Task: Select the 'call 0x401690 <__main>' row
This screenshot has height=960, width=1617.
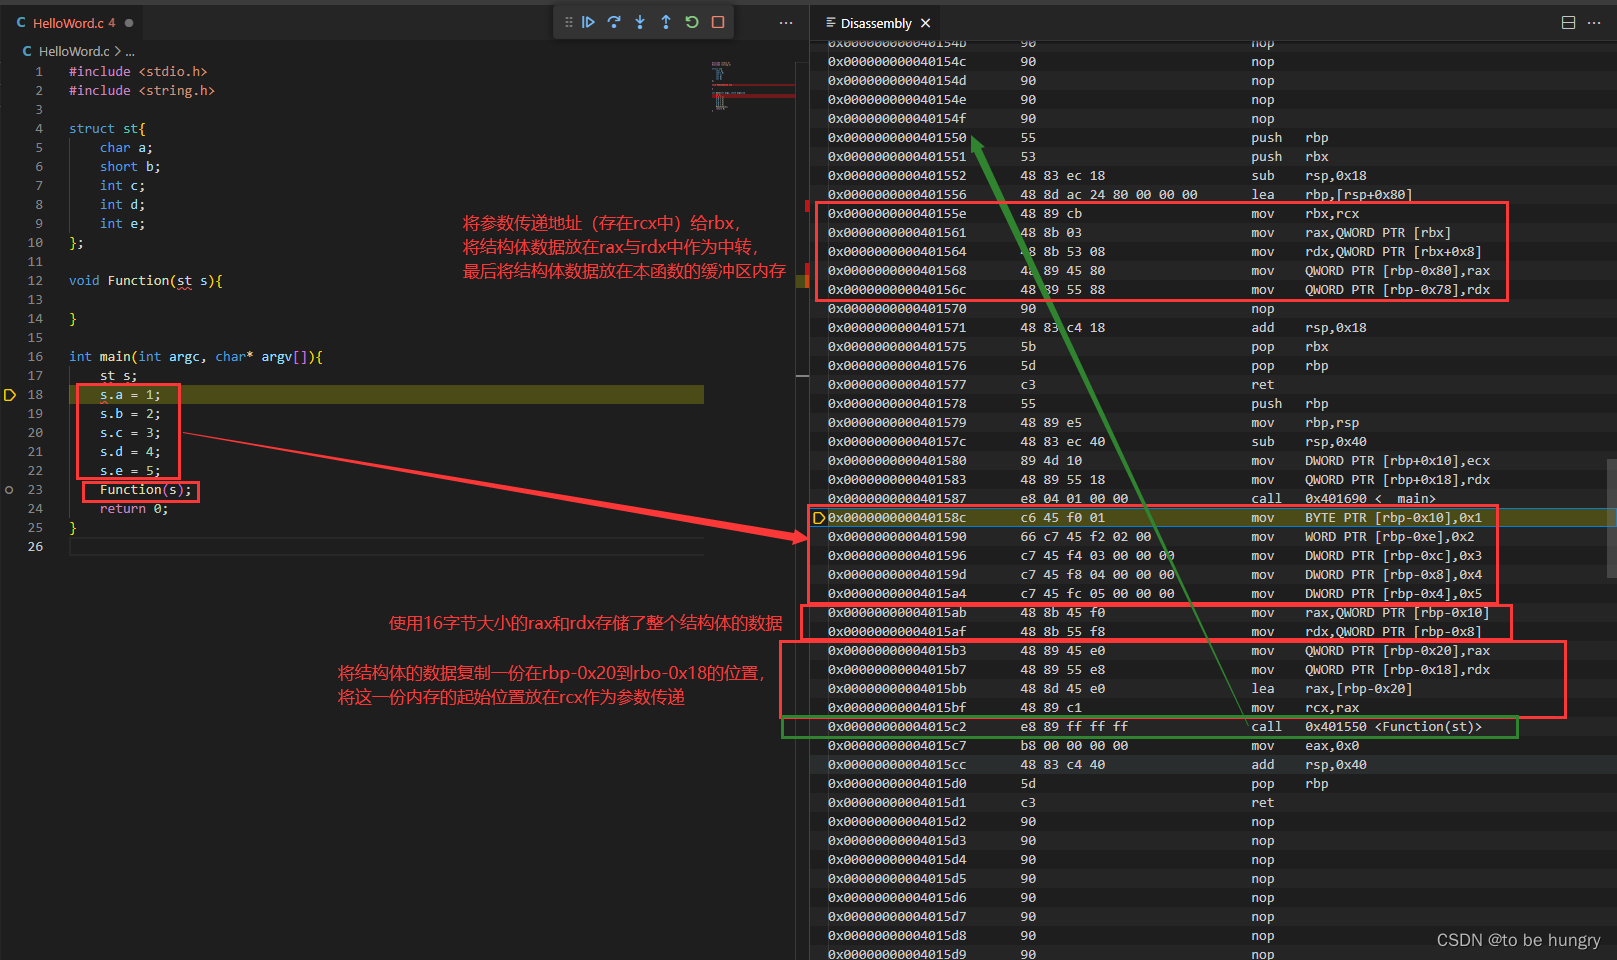Action: (1211, 499)
